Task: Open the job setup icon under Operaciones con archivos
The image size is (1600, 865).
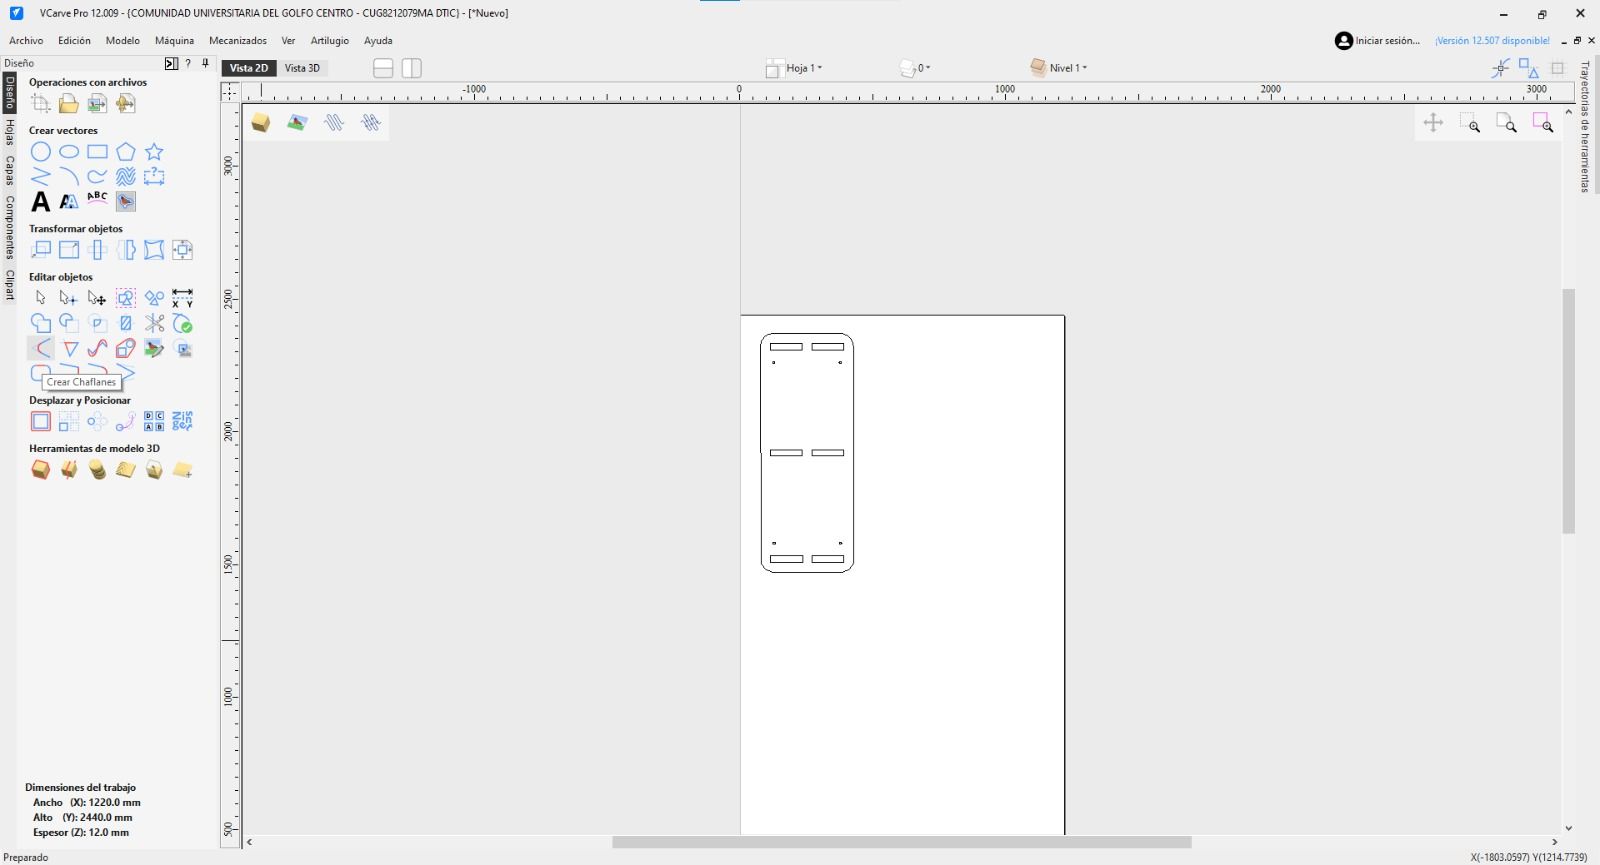Action: coord(40,103)
